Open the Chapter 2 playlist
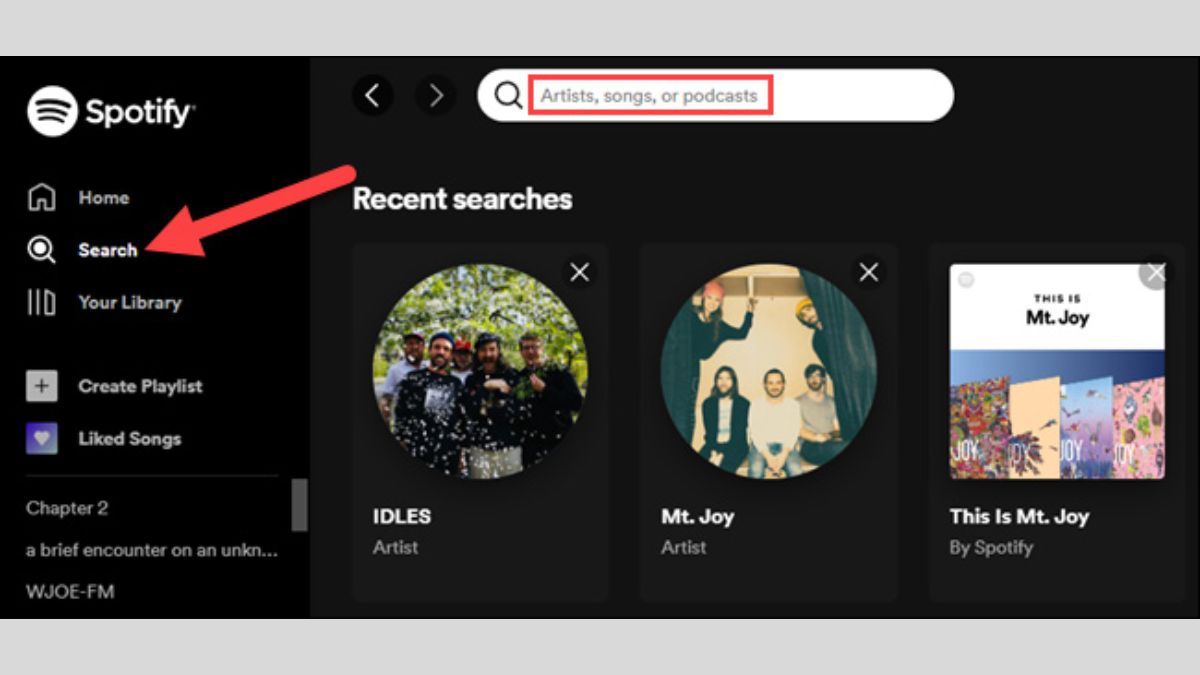 (67, 508)
